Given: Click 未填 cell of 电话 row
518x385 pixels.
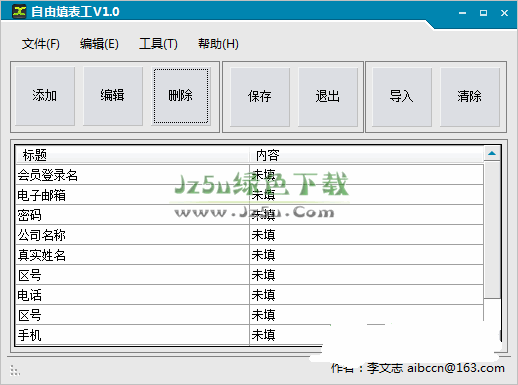Looking at the screenshot, I should 366,295.
